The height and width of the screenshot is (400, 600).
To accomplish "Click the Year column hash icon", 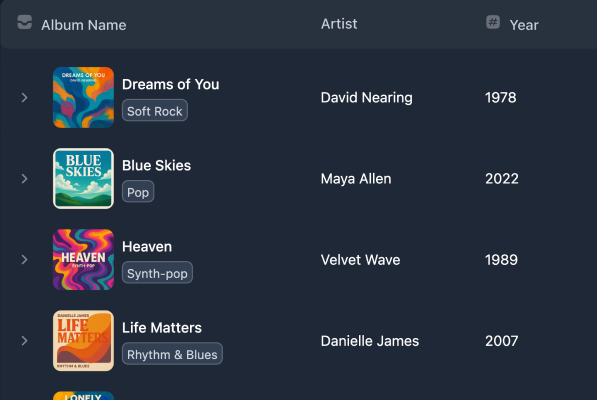I will [493, 22].
